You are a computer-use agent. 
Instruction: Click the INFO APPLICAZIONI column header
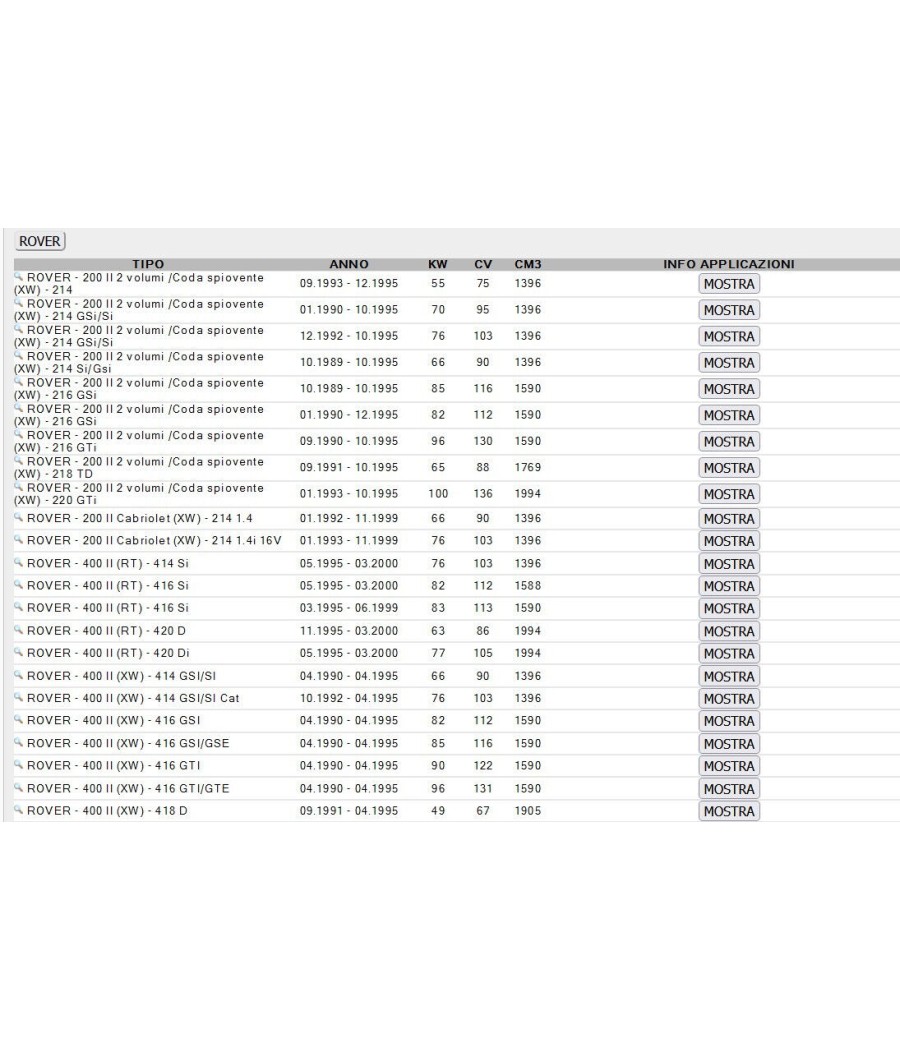click(x=729, y=264)
